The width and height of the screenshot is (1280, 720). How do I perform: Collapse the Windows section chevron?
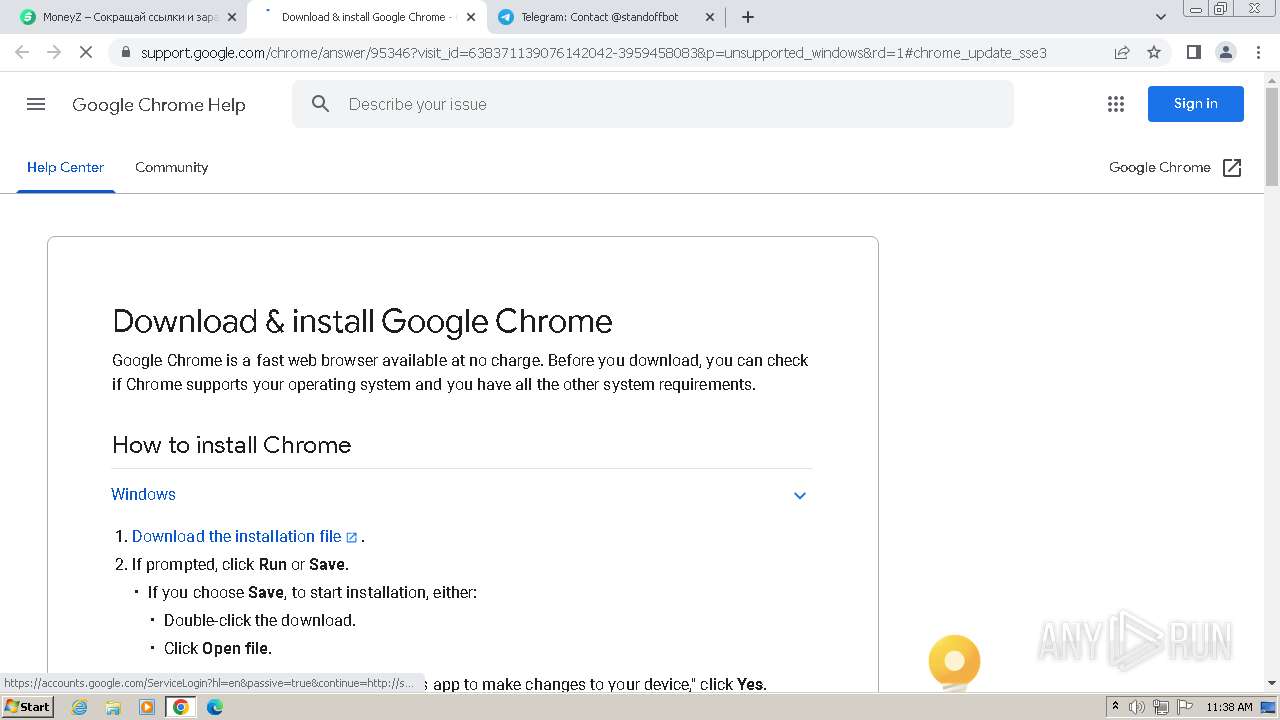[800, 495]
